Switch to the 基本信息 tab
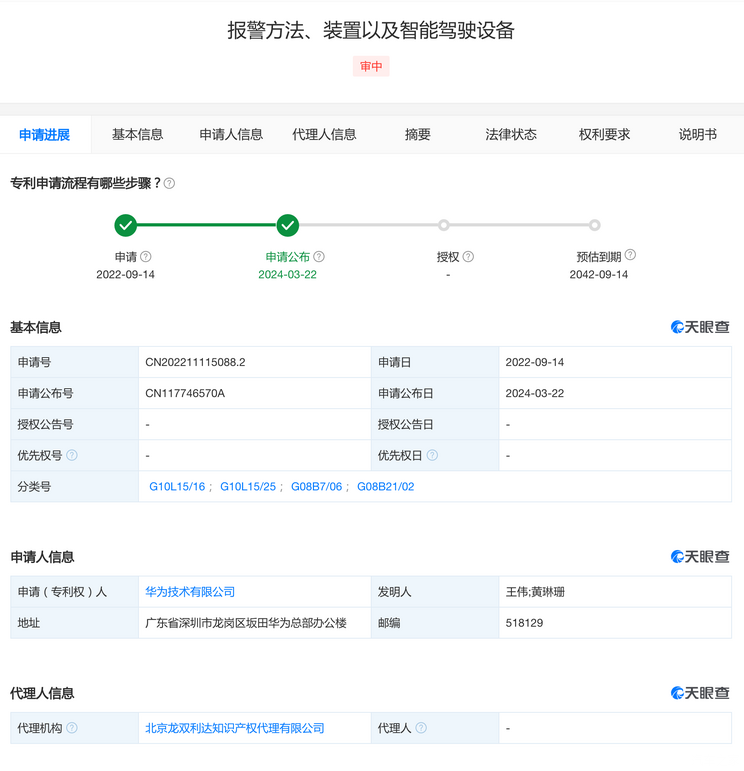This screenshot has width=744, height=771. [x=138, y=134]
